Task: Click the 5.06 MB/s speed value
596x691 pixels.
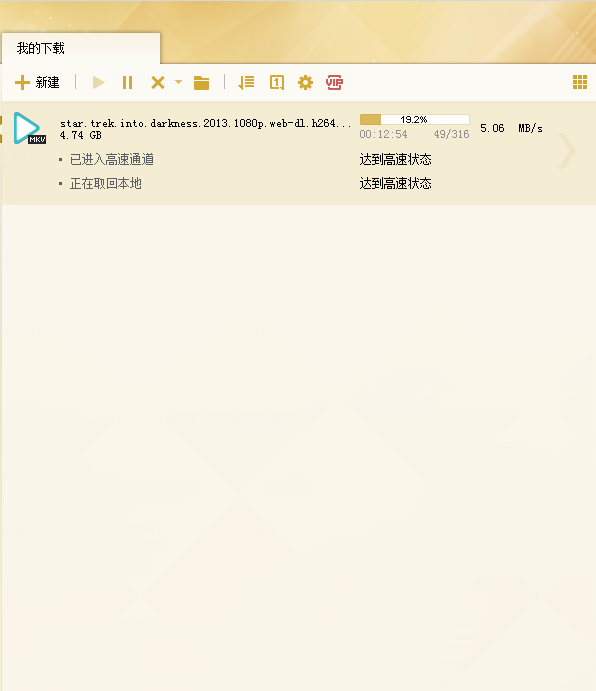Action: [511, 128]
